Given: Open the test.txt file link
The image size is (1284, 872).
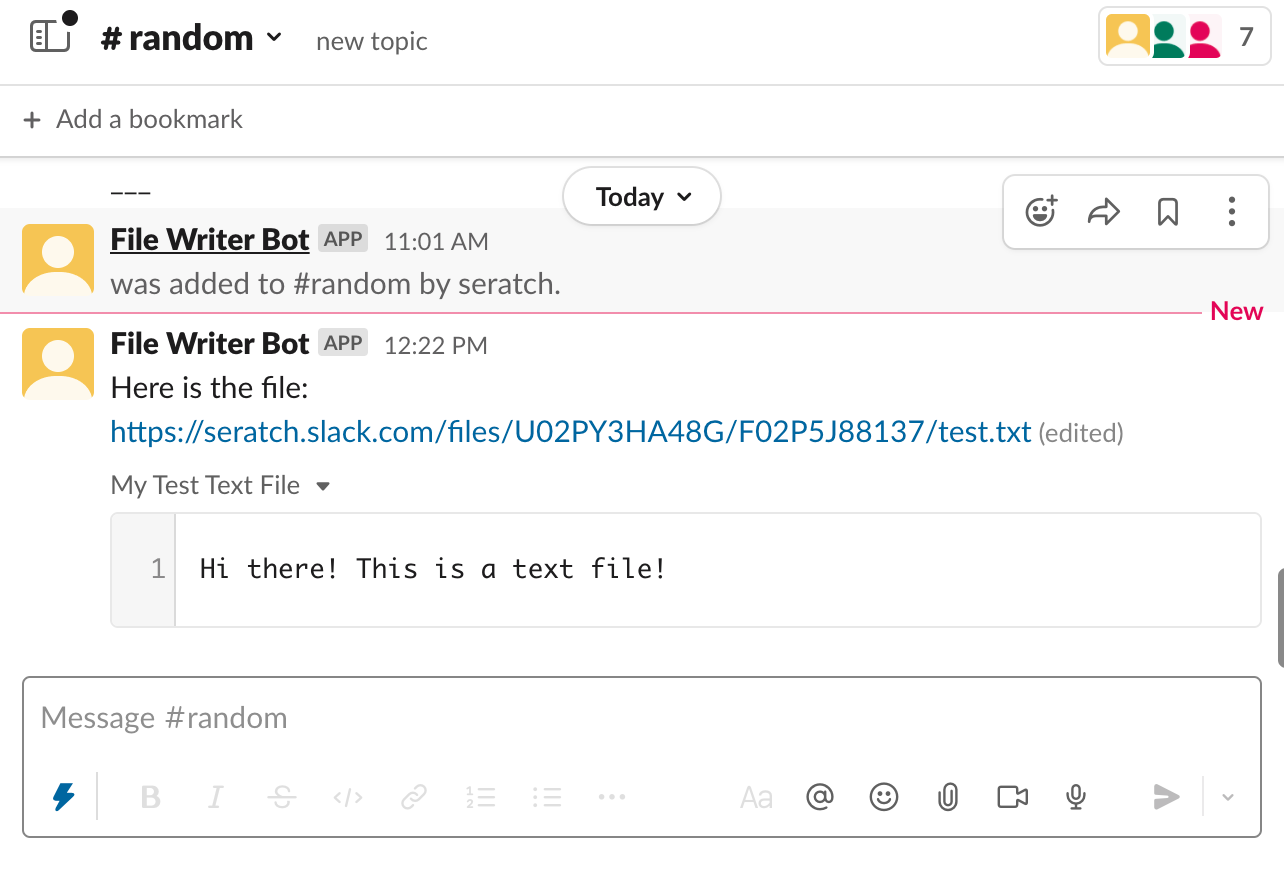Looking at the screenshot, I should pyautogui.click(x=570, y=432).
